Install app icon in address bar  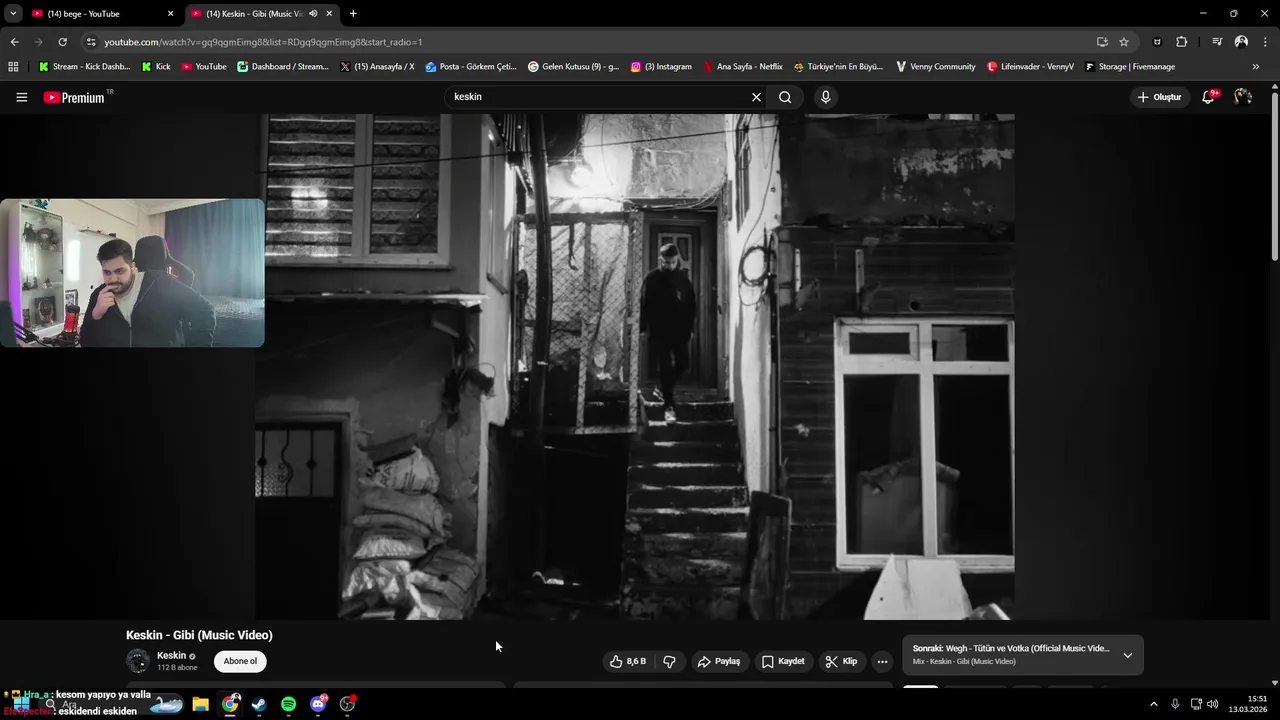[x=1102, y=42]
